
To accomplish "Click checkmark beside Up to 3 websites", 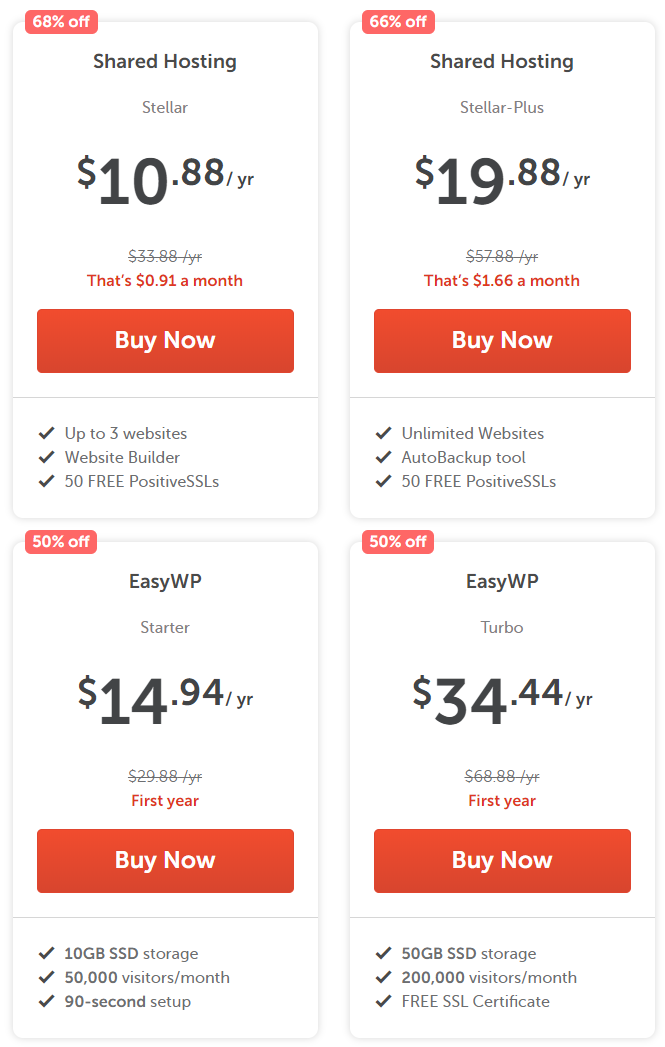I will coord(46,433).
